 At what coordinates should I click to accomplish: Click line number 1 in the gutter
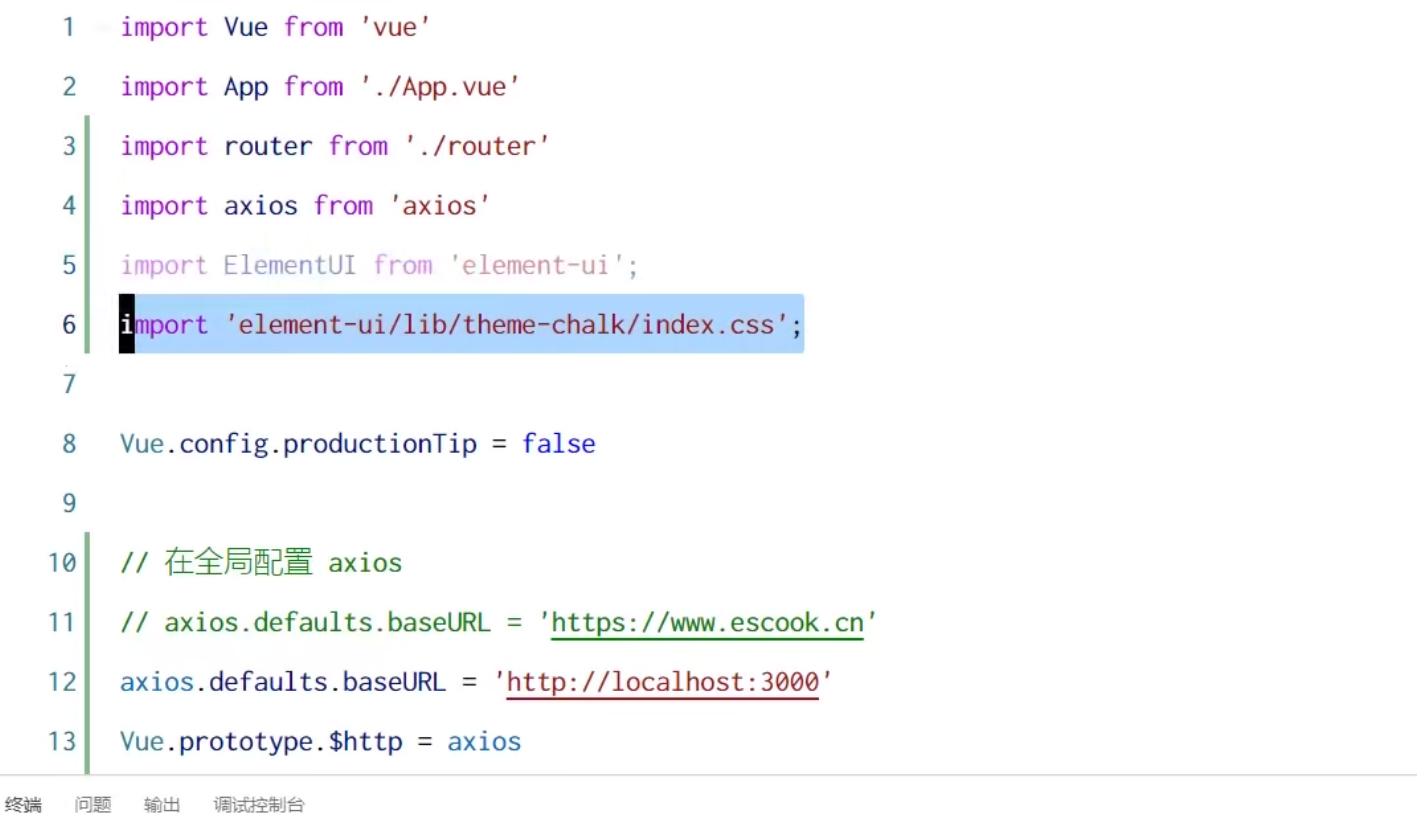(x=68, y=27)
